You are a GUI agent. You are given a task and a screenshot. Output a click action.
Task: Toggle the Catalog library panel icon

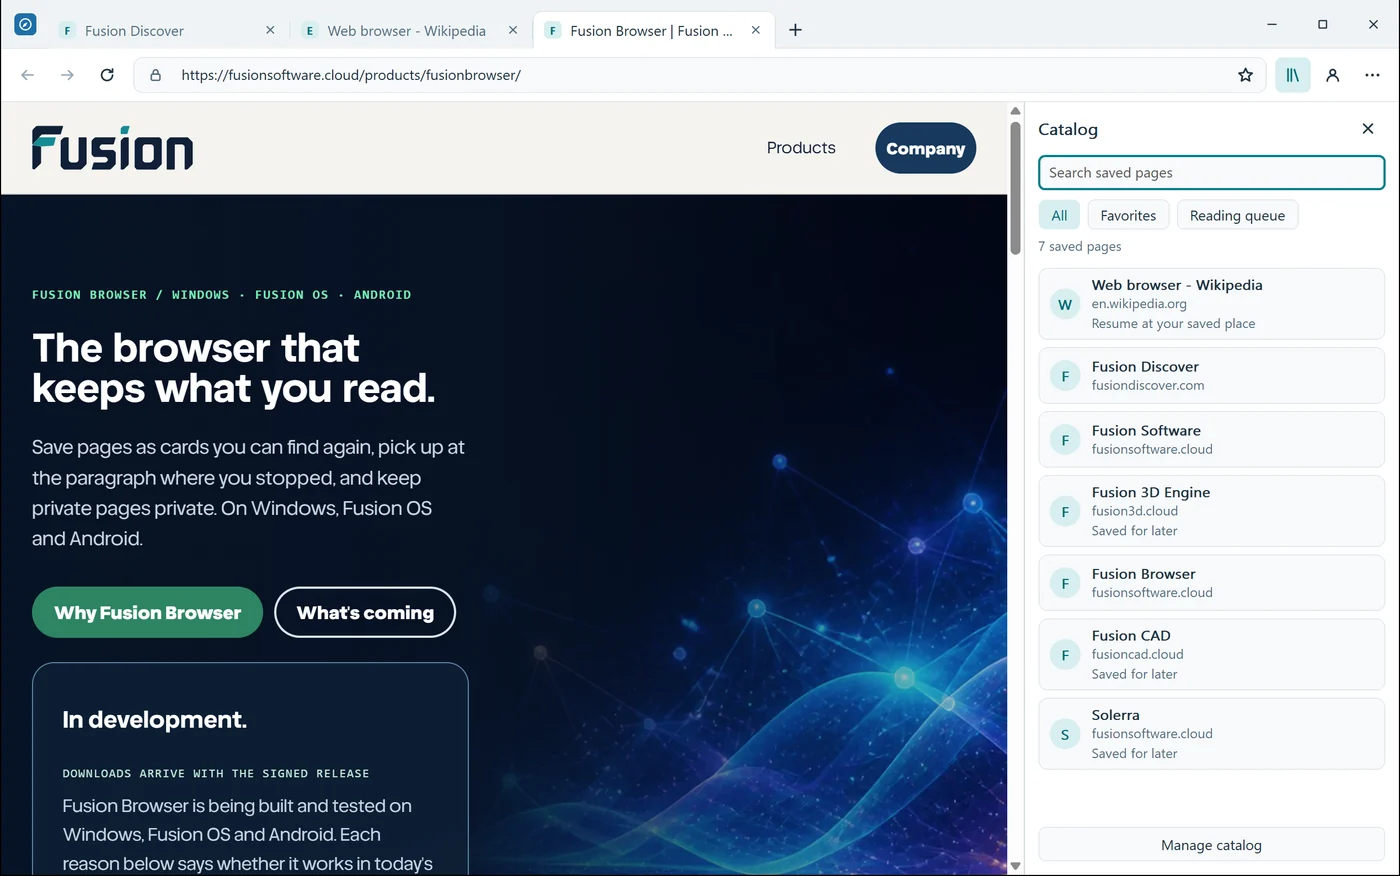pos(1293,75)
